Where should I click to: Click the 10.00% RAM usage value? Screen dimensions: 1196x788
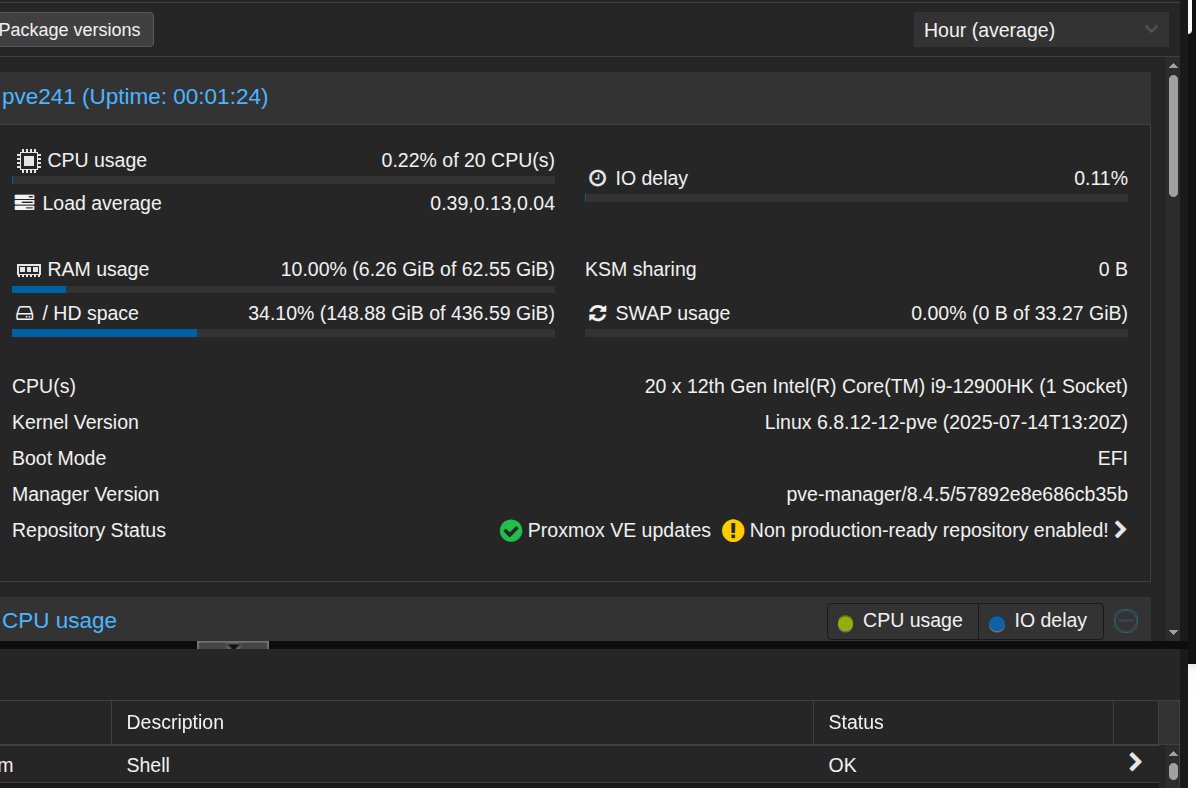tap(417, 269)
